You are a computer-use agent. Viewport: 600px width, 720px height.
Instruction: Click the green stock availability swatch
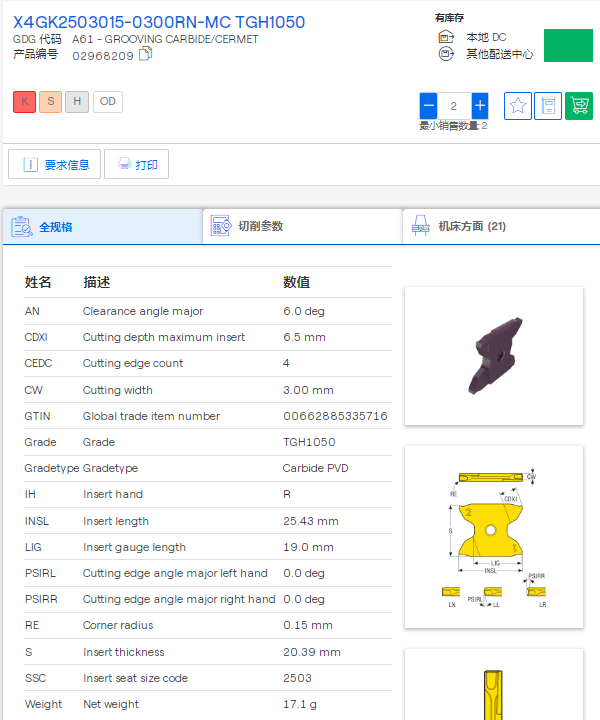568,46
